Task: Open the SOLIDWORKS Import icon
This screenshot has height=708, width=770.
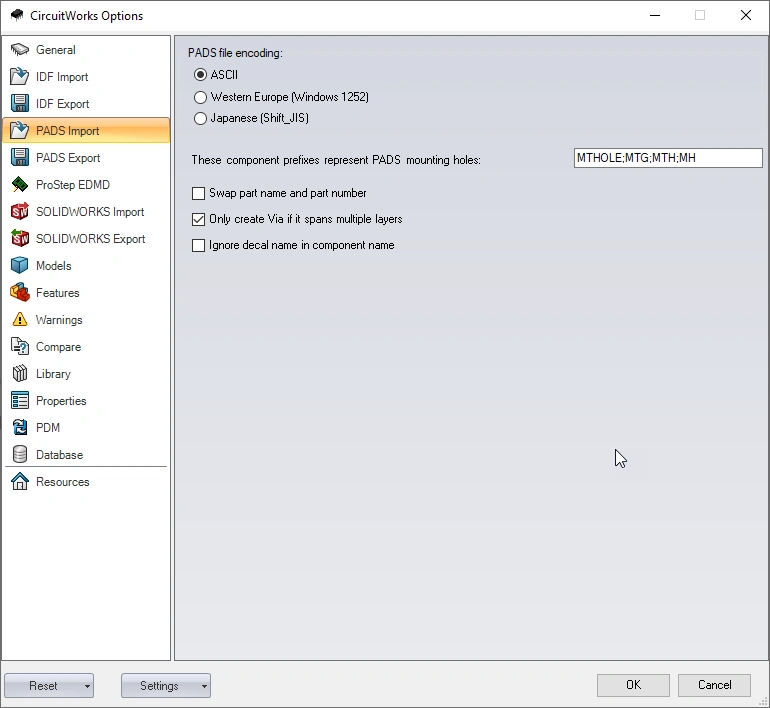Action: tap(20, 212)
